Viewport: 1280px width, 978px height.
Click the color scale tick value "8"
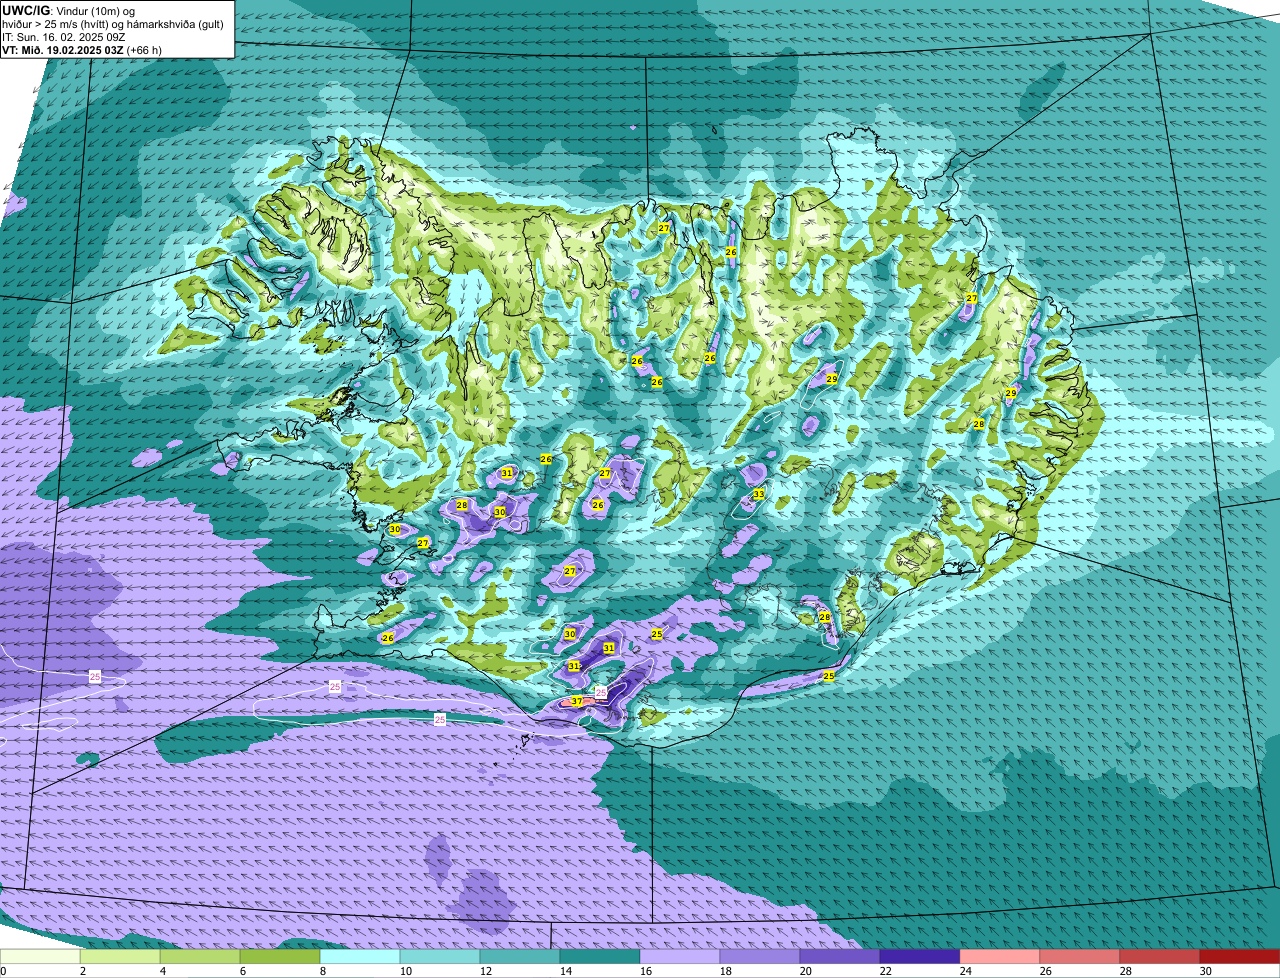322,971
